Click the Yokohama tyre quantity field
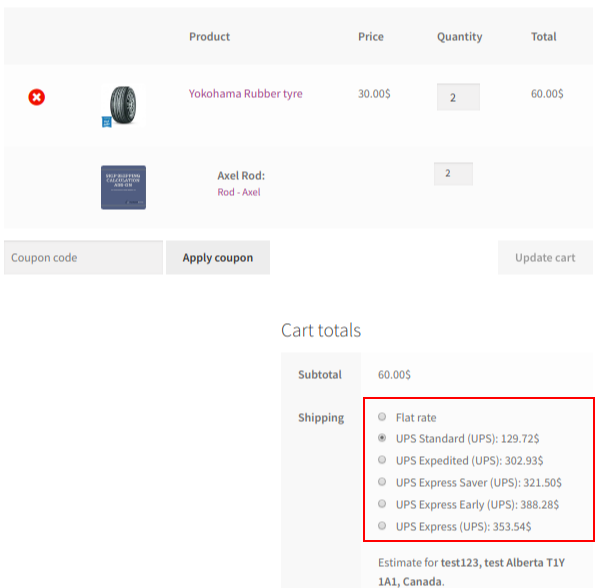606x588 pixels. (458, 97)
